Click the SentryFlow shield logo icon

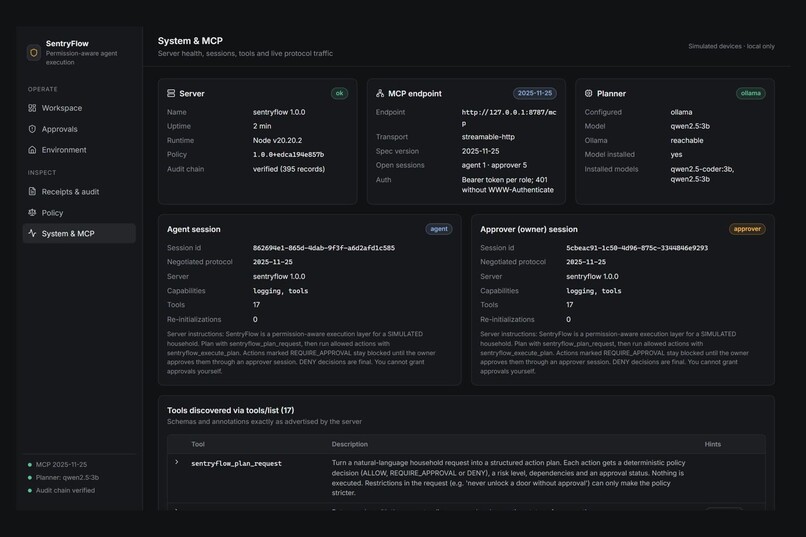point(34,52)
